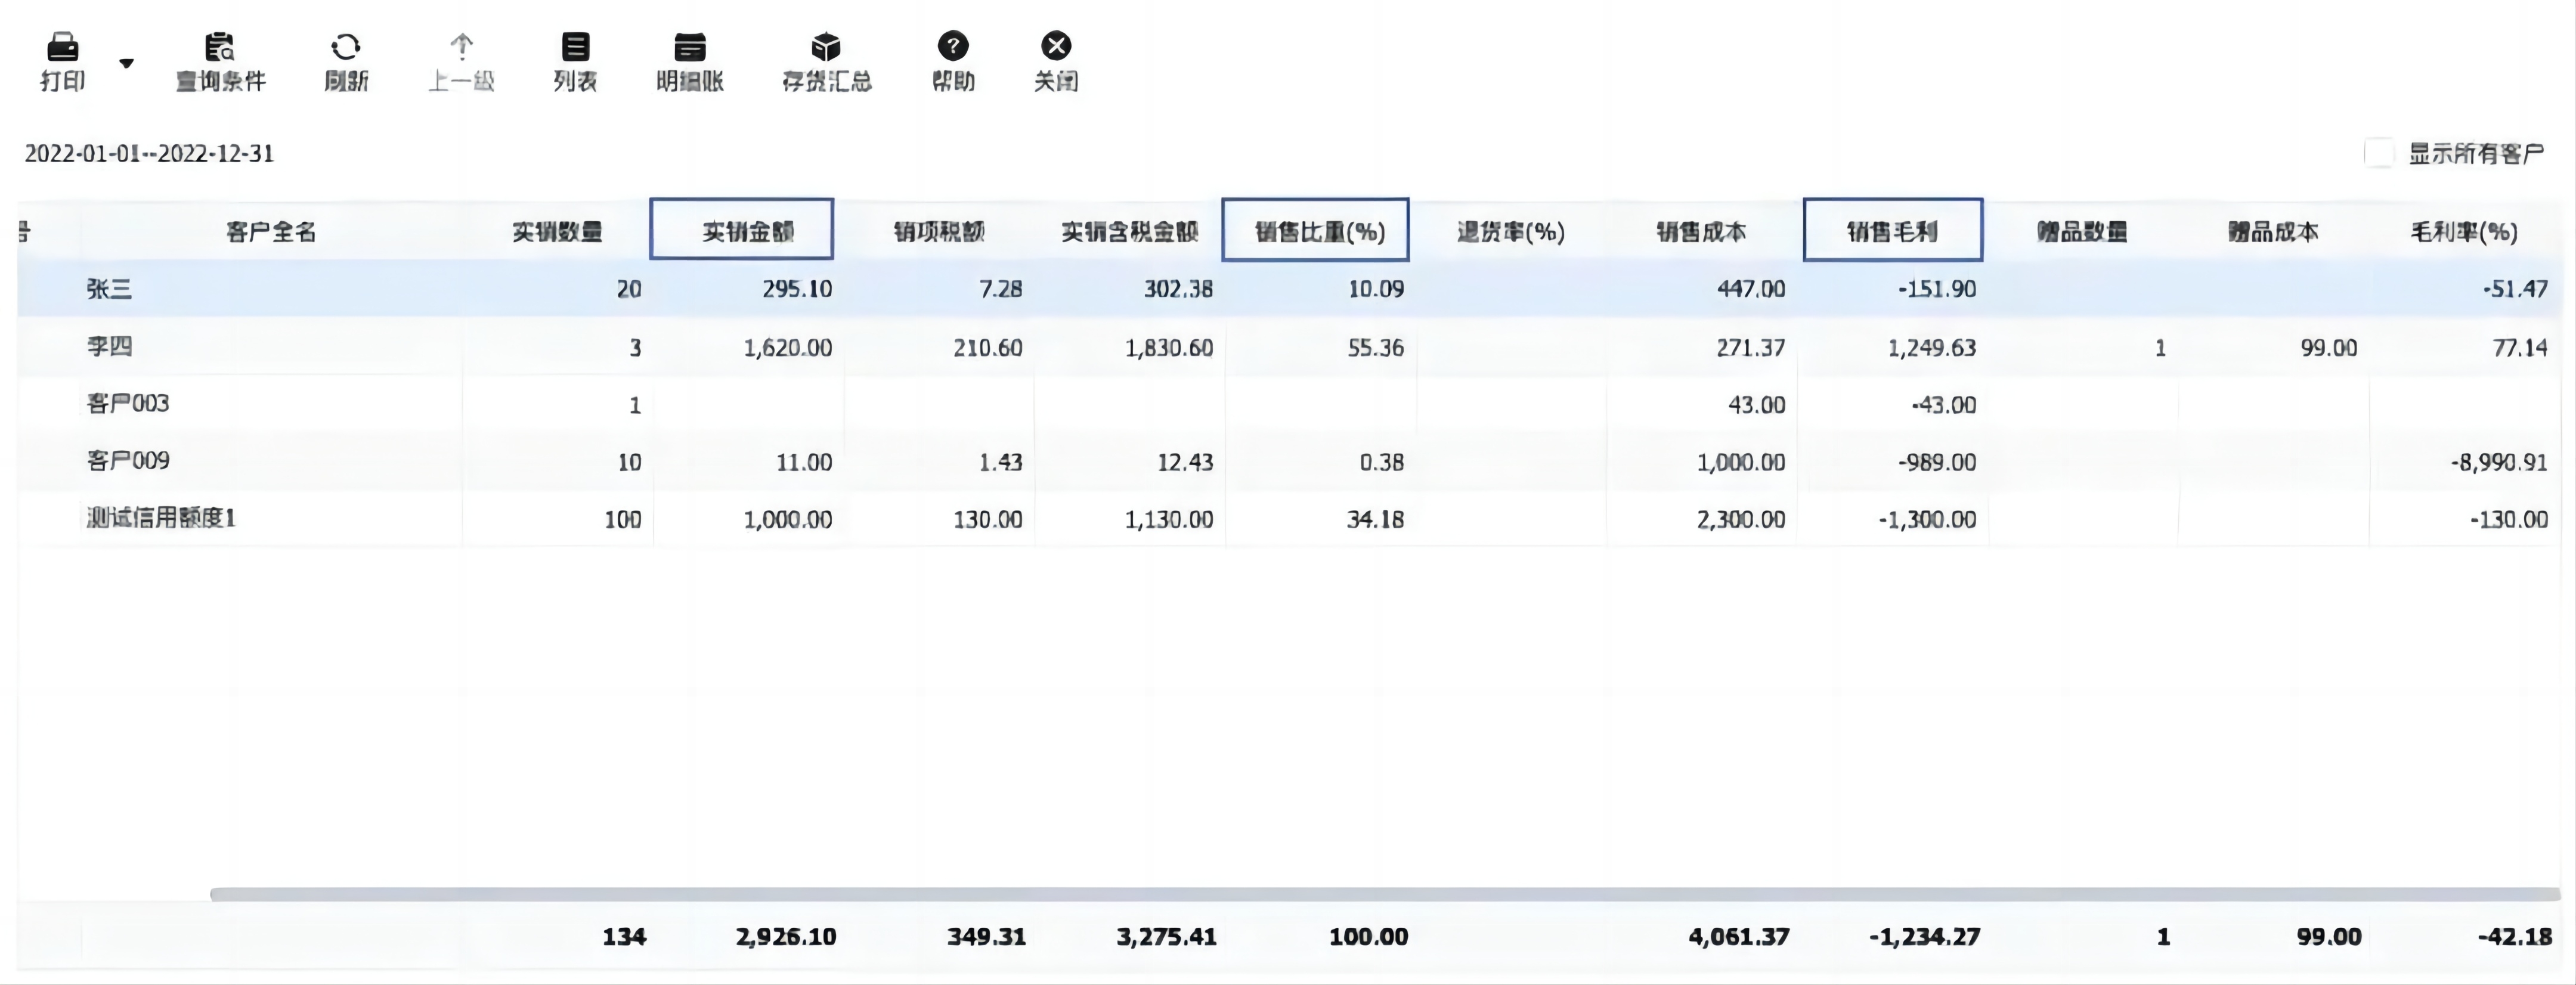Image resolution: width=2576 pixels, height=985 pixels.
Task: Enable Show All Customers (显示所有客户) checkbox
Action: point(2379,153)
